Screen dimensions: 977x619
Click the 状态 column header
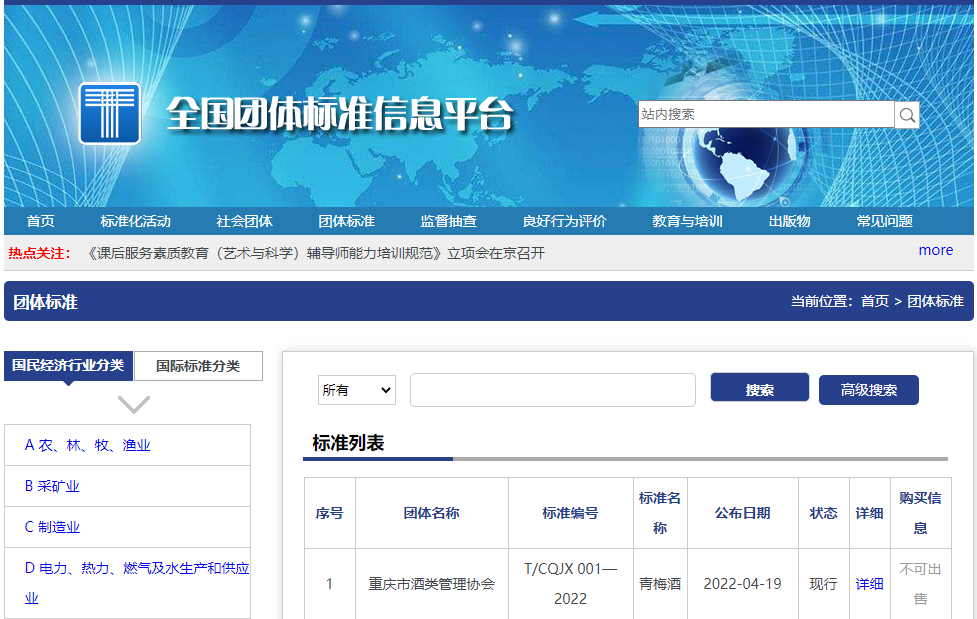click(x=823, y=513)
